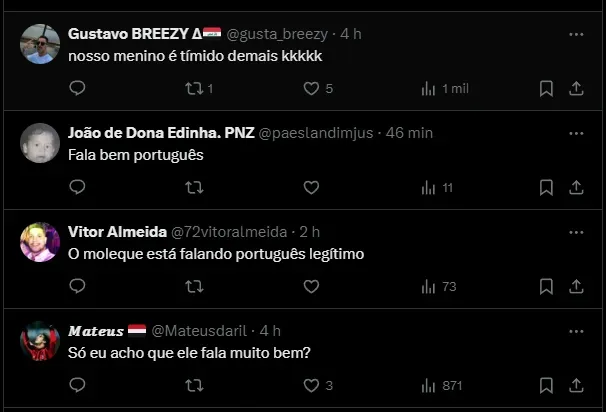Open more options on Vitor Almeida's tweet
This screenshot has width=606, height=412.
pyautogui.click(x=576, y=232)
